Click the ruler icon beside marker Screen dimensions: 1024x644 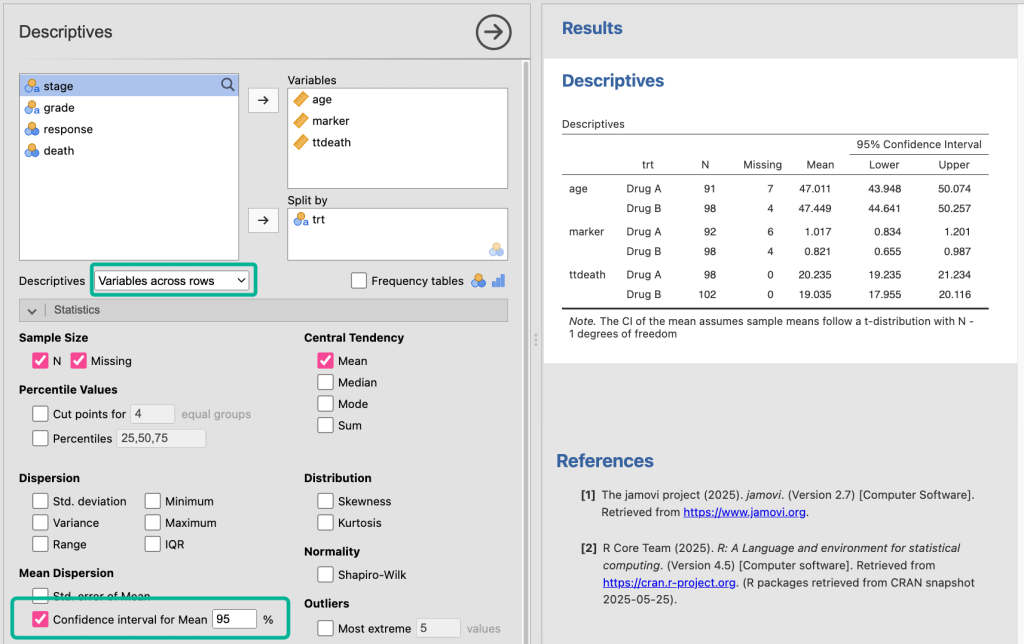pyautogui.click(x=300, y=121)
